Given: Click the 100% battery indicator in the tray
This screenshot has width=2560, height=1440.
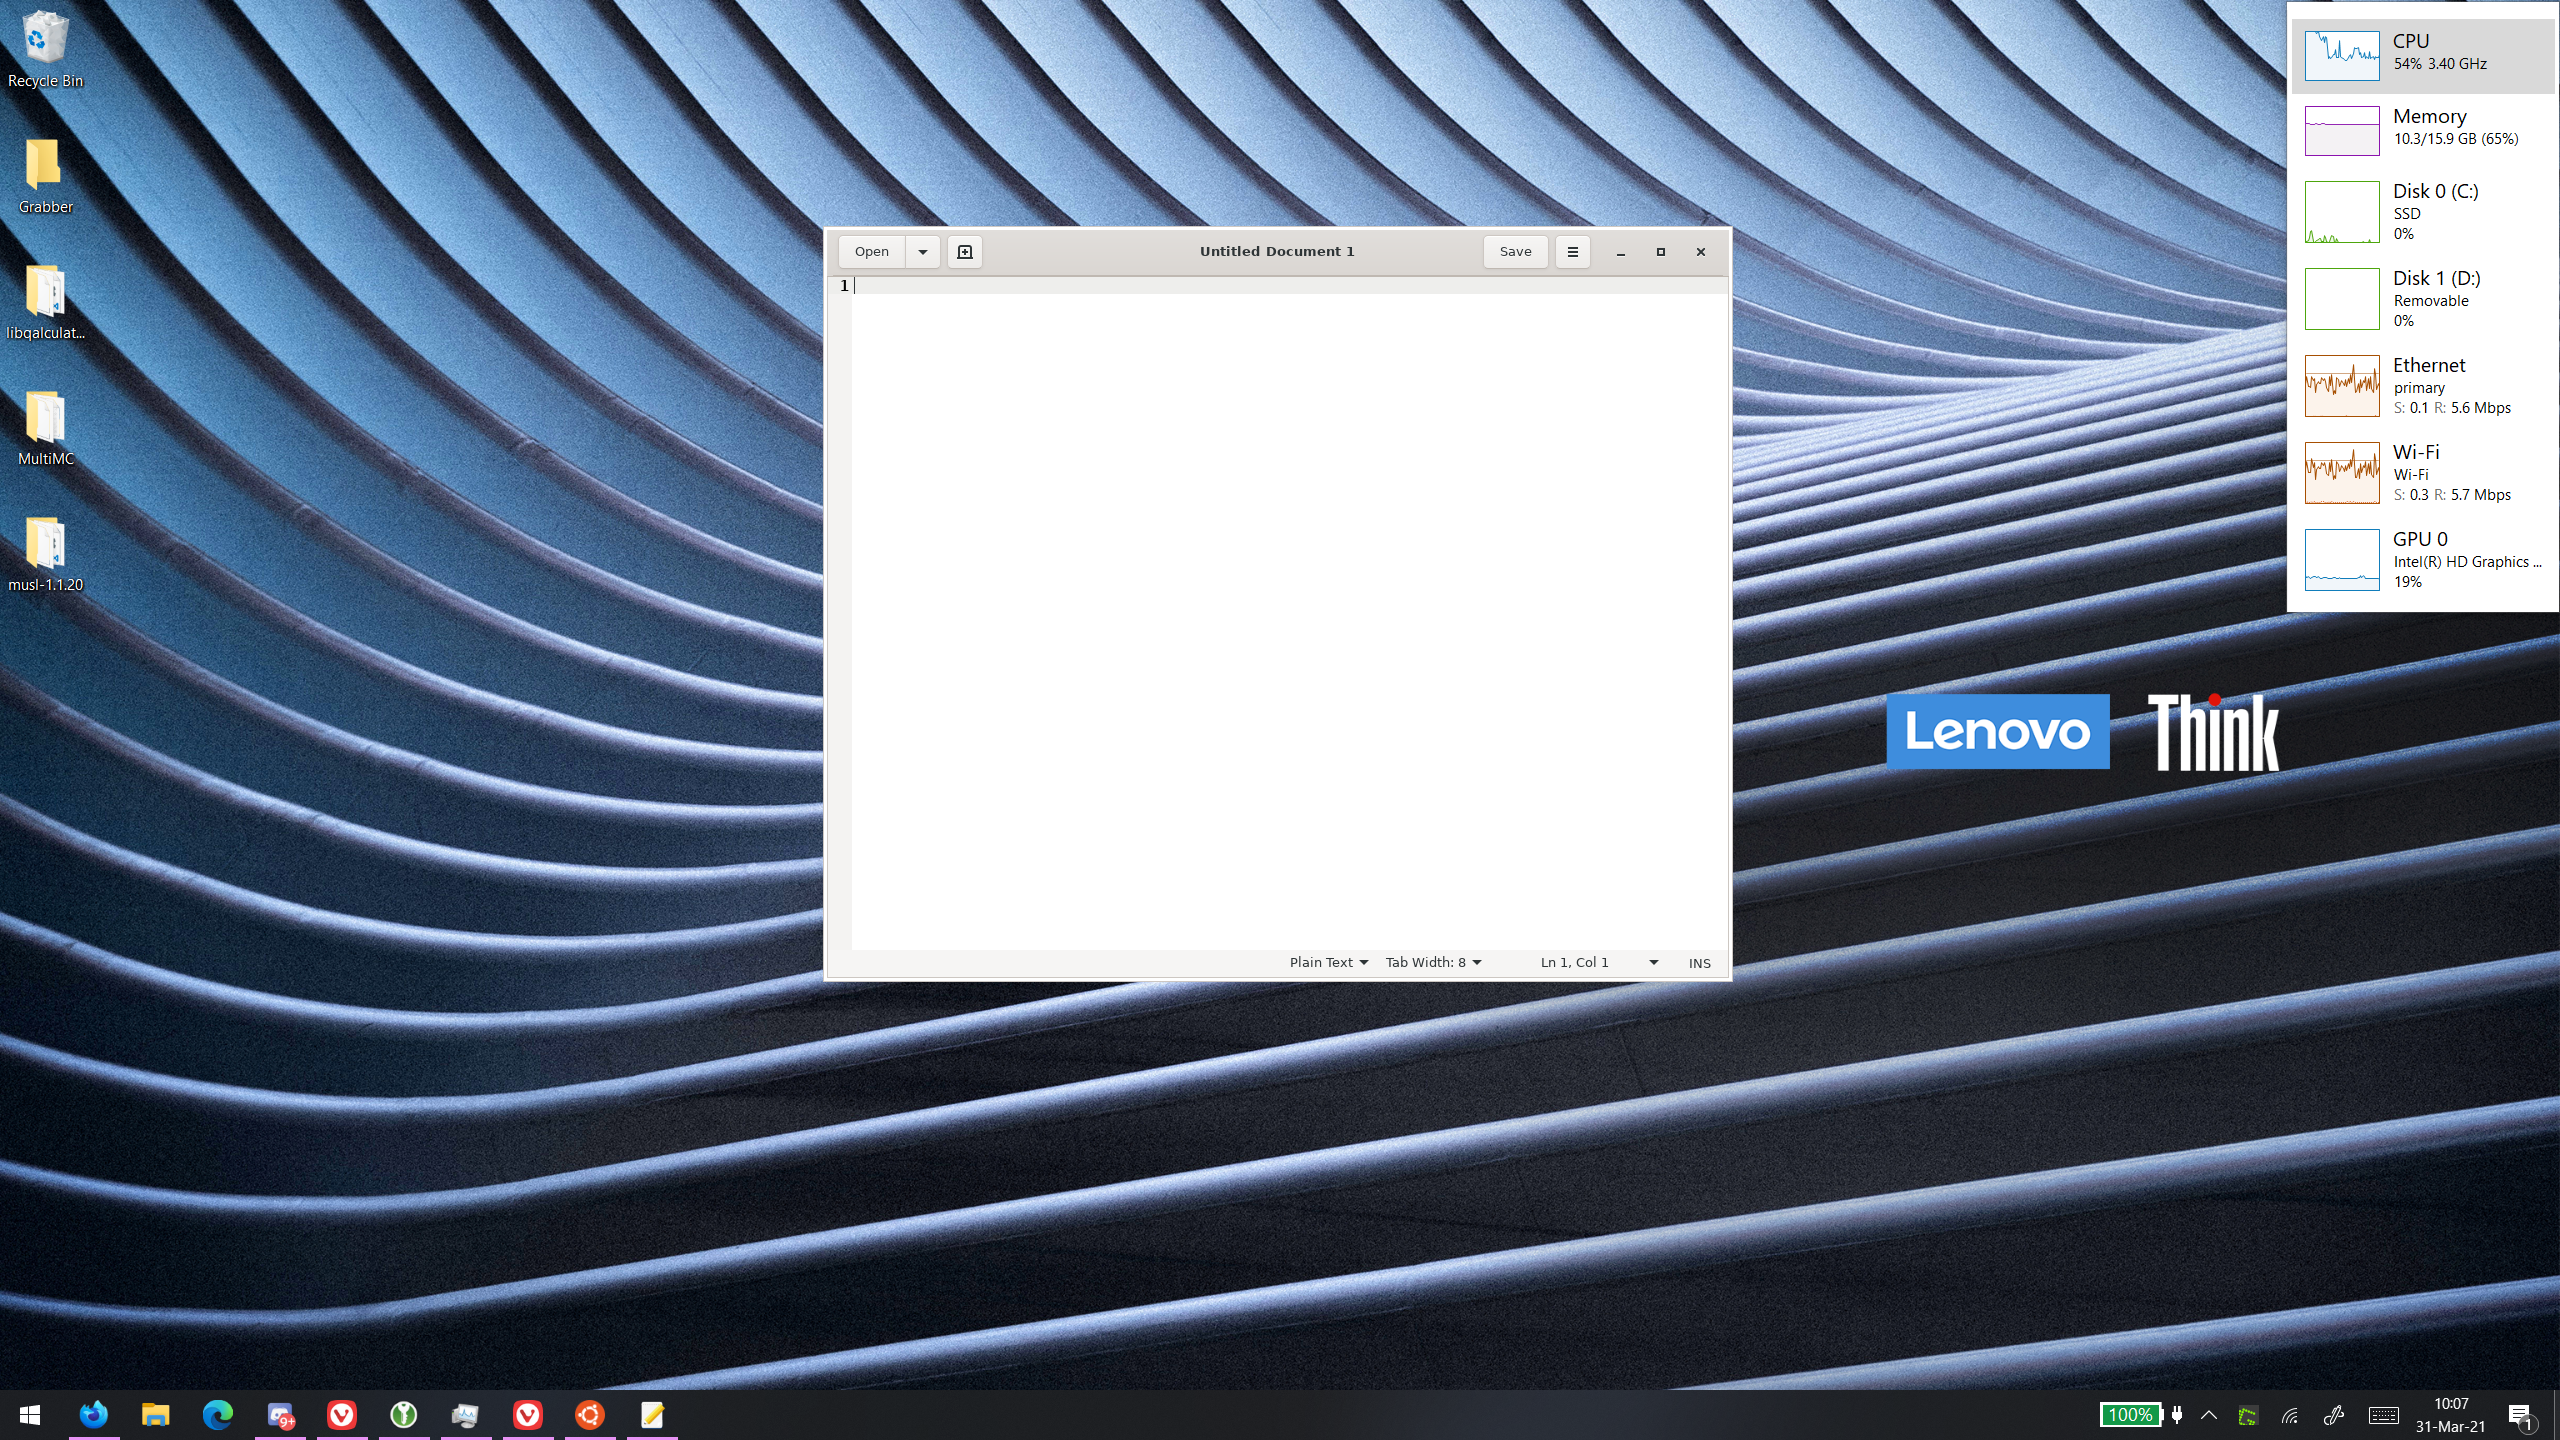Looking at the screenshot, I should pyautogui.click(x=2130, y=1415).
